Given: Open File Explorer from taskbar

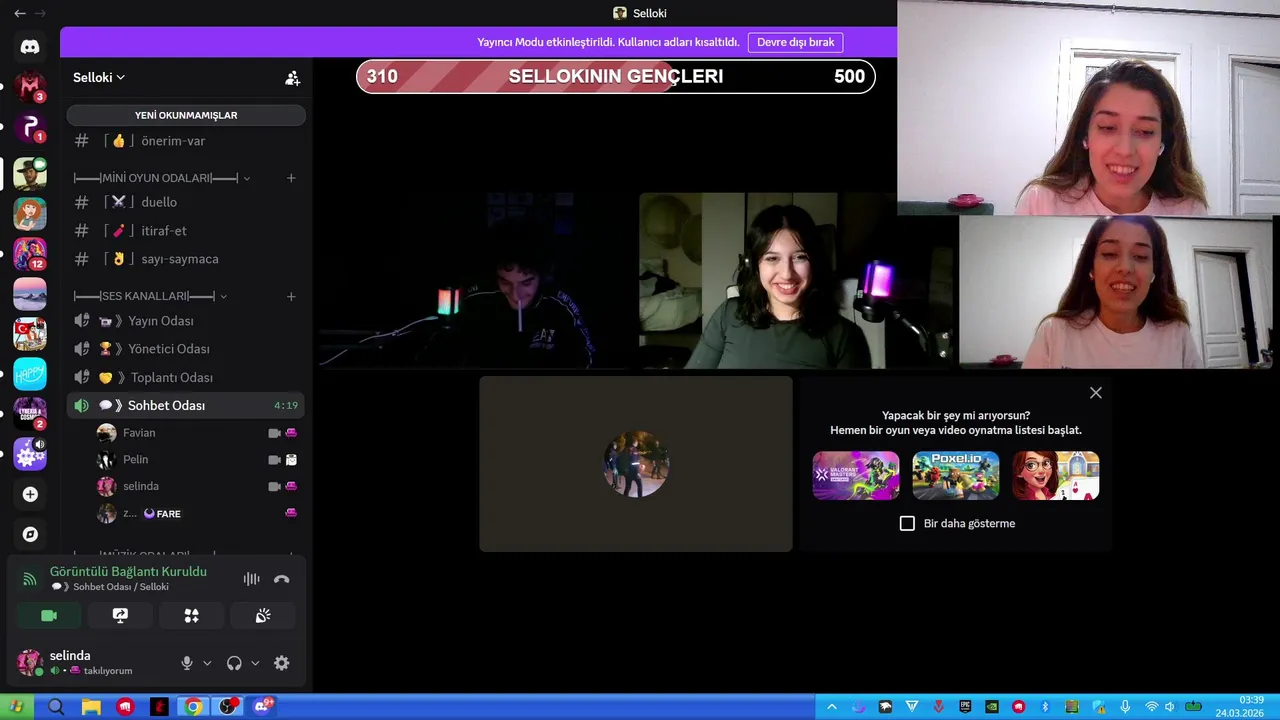Looking at the screenshot, I should [91, 707].
